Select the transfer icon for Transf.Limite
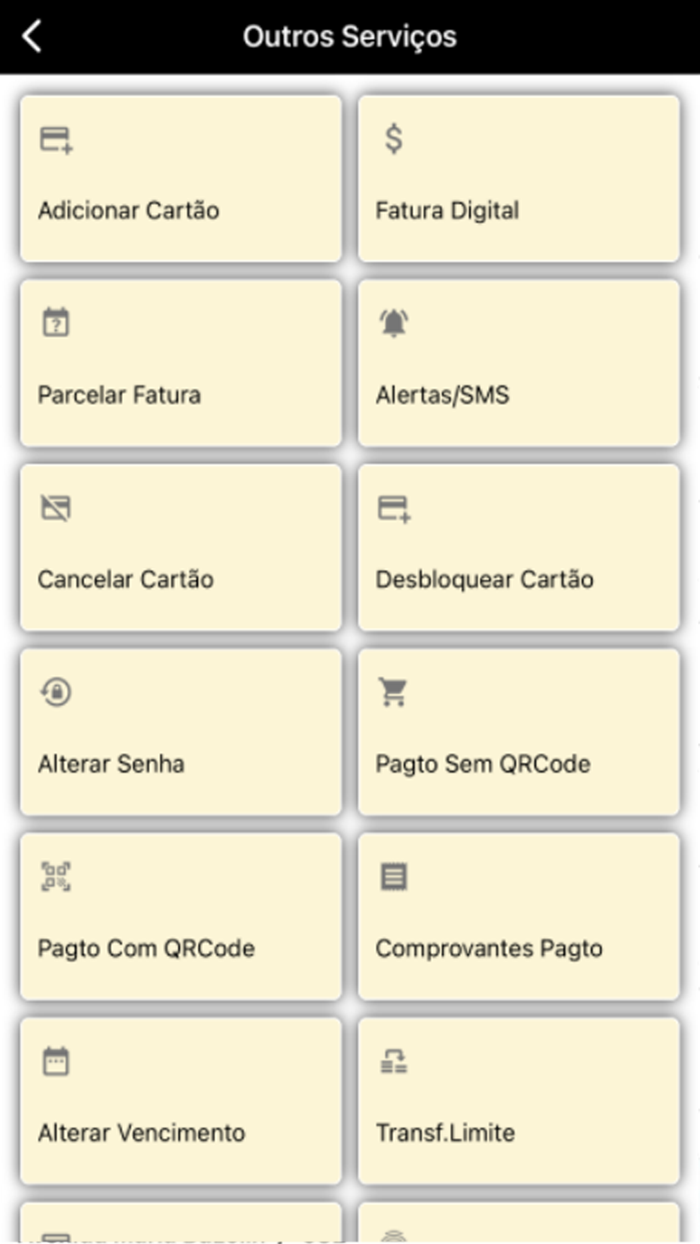Viewport: 700px width, 1244px height. click(394, 1061)
